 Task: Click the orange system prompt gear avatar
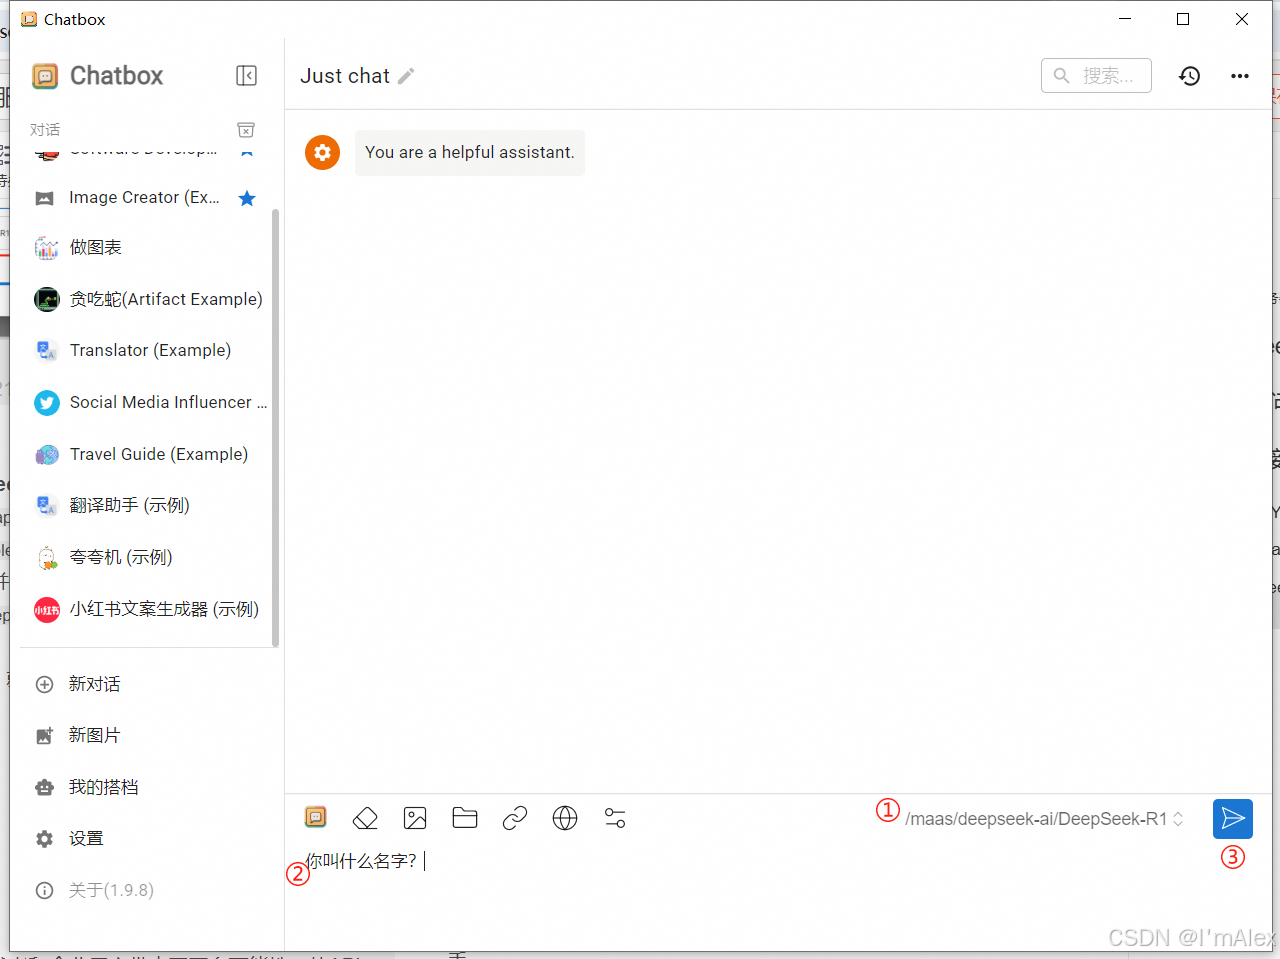tap(322, 152)
